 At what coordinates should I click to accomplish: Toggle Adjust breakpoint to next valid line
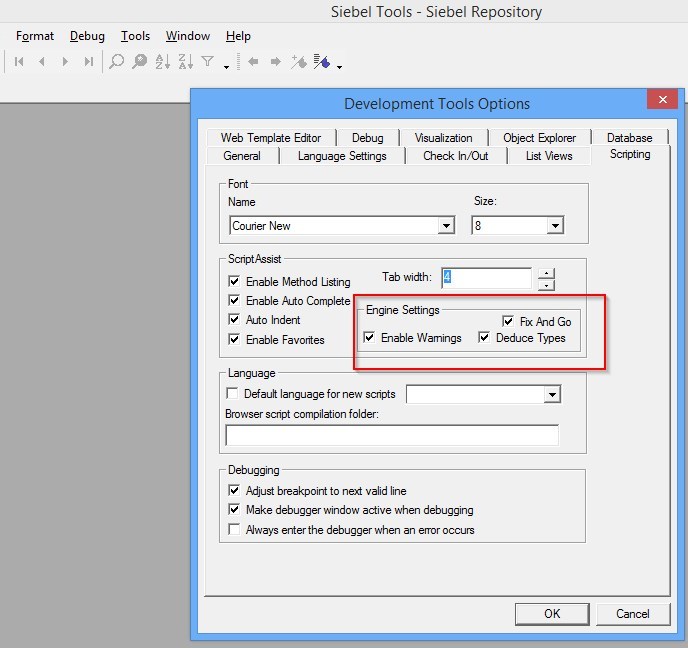coord(234,490)
